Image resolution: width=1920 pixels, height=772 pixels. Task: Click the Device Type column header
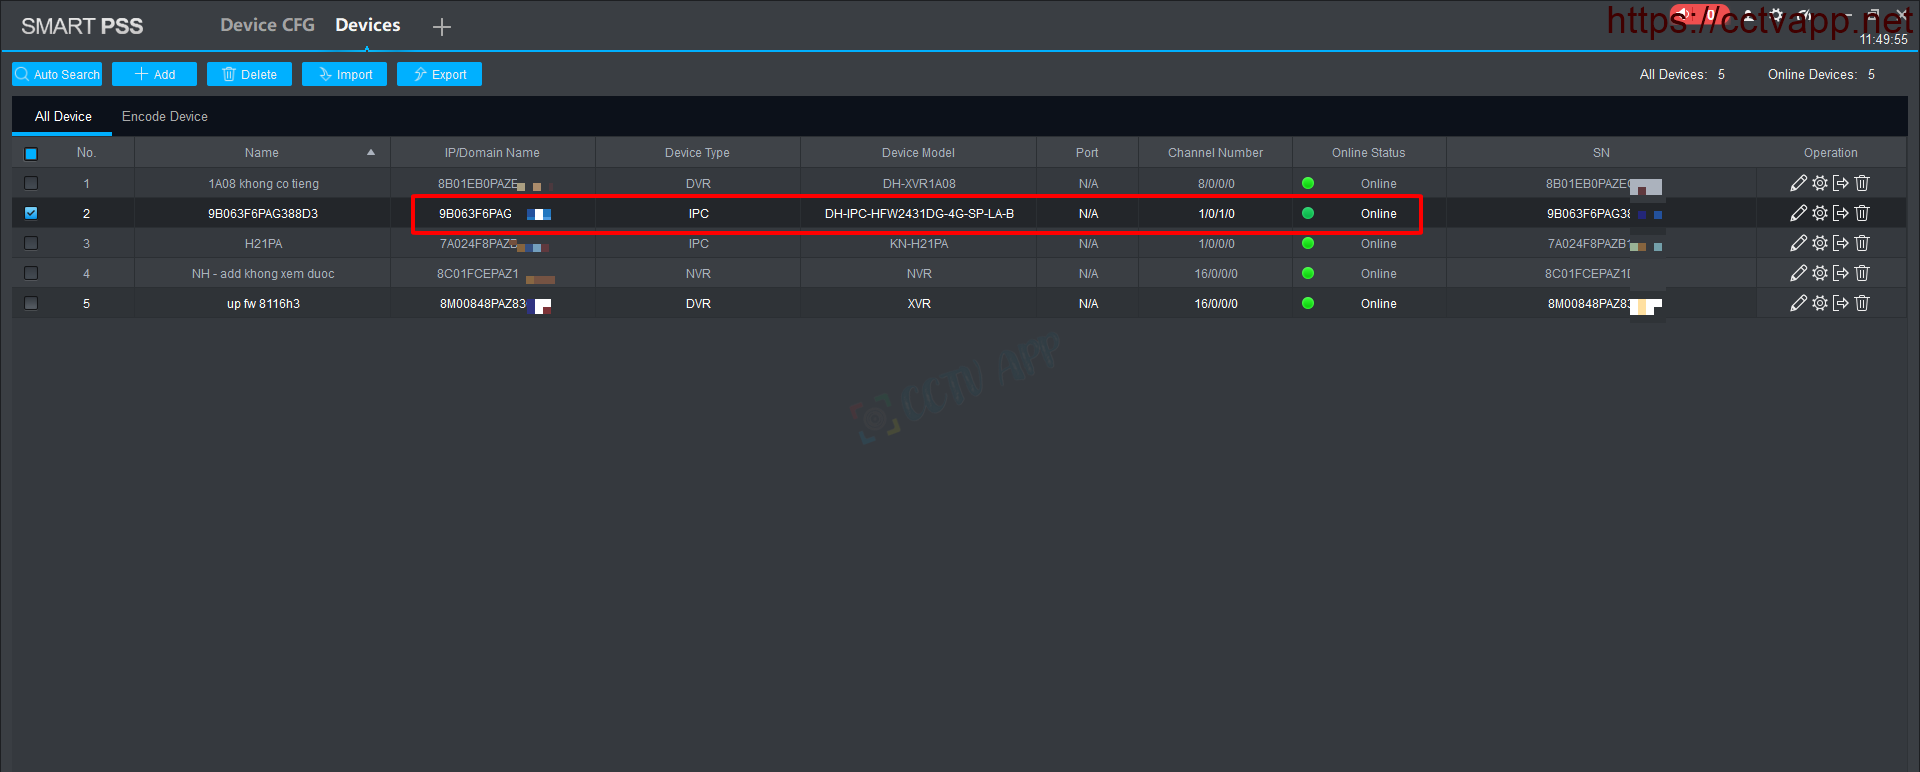pyautogui.click(x=697, y=153)
